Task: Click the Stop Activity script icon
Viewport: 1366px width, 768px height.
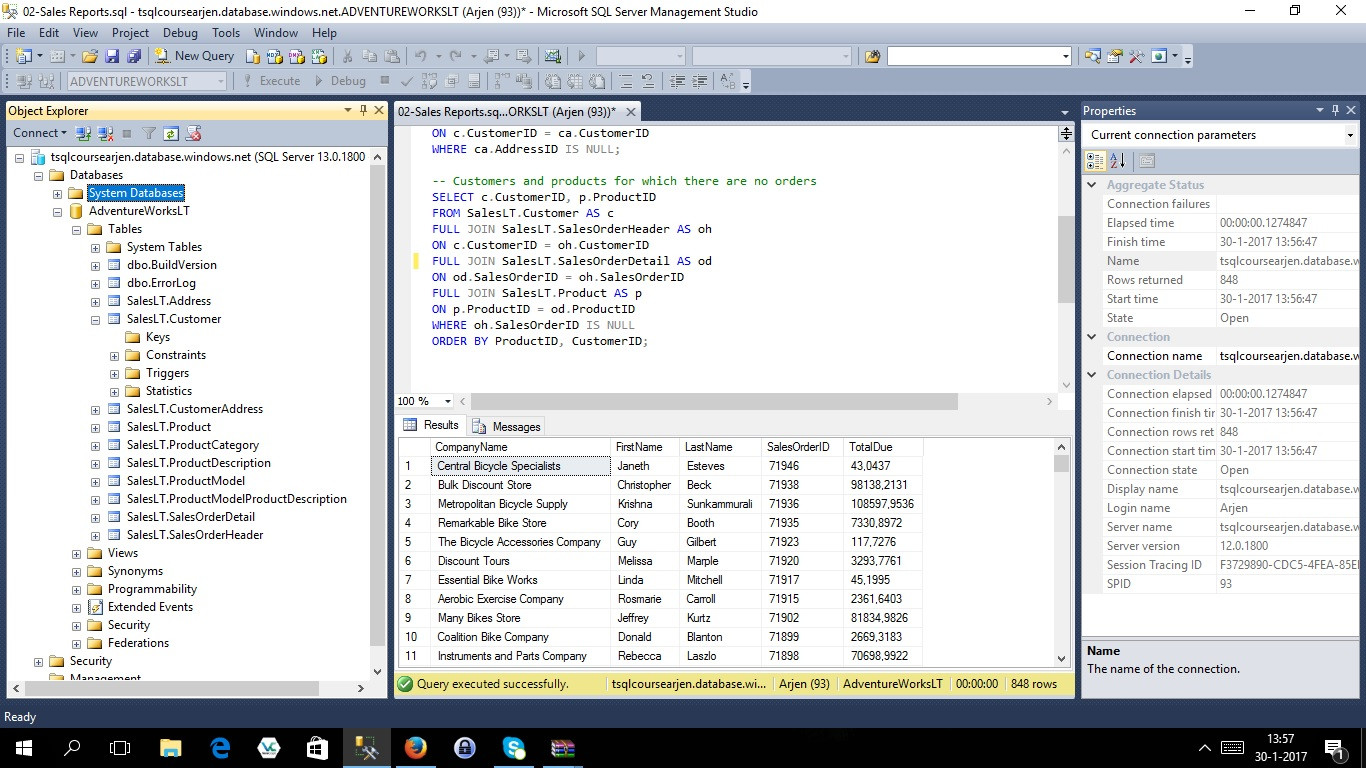Action: (194, 133)
